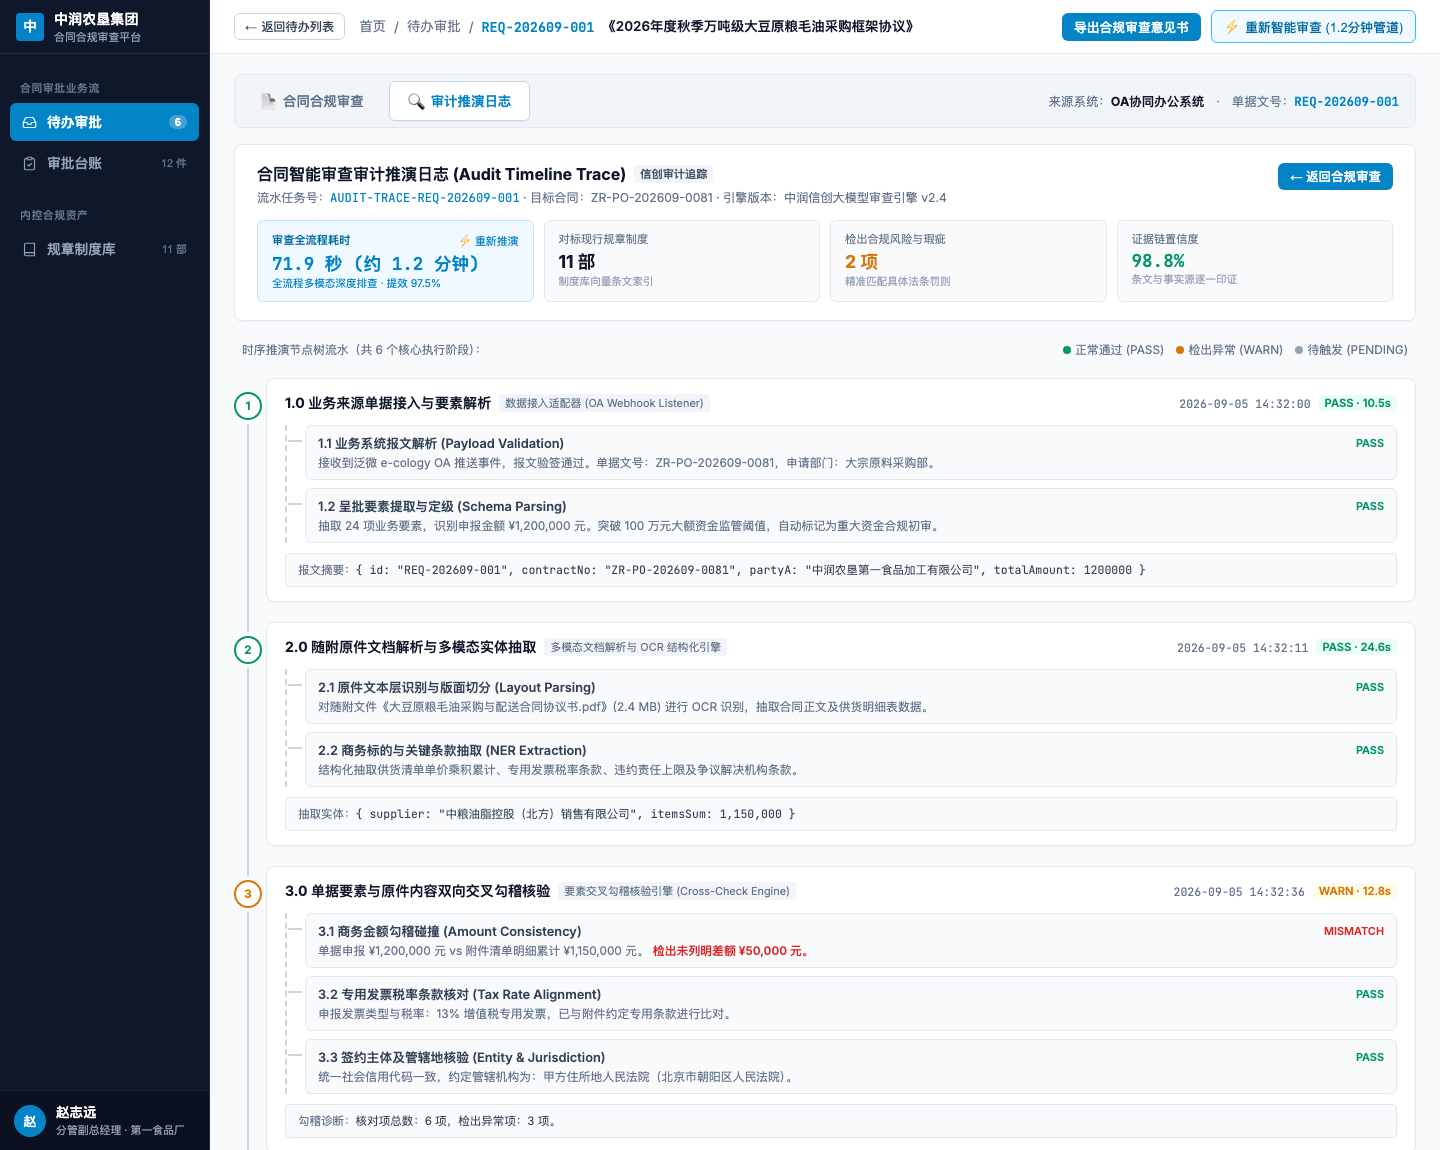
Task: Click the 中润农垦集团 logo icon
Action: click(x=30, y=27)
